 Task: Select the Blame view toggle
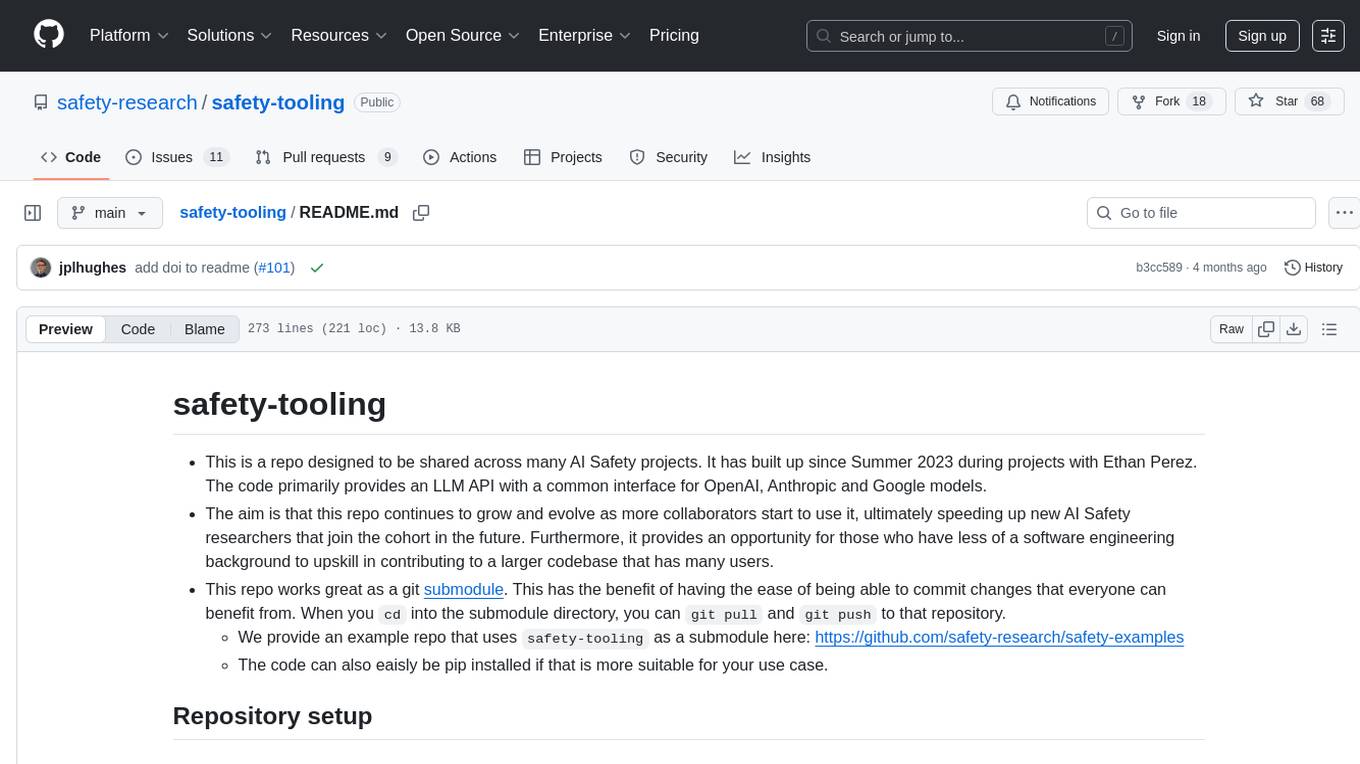[x=204, y=329]
